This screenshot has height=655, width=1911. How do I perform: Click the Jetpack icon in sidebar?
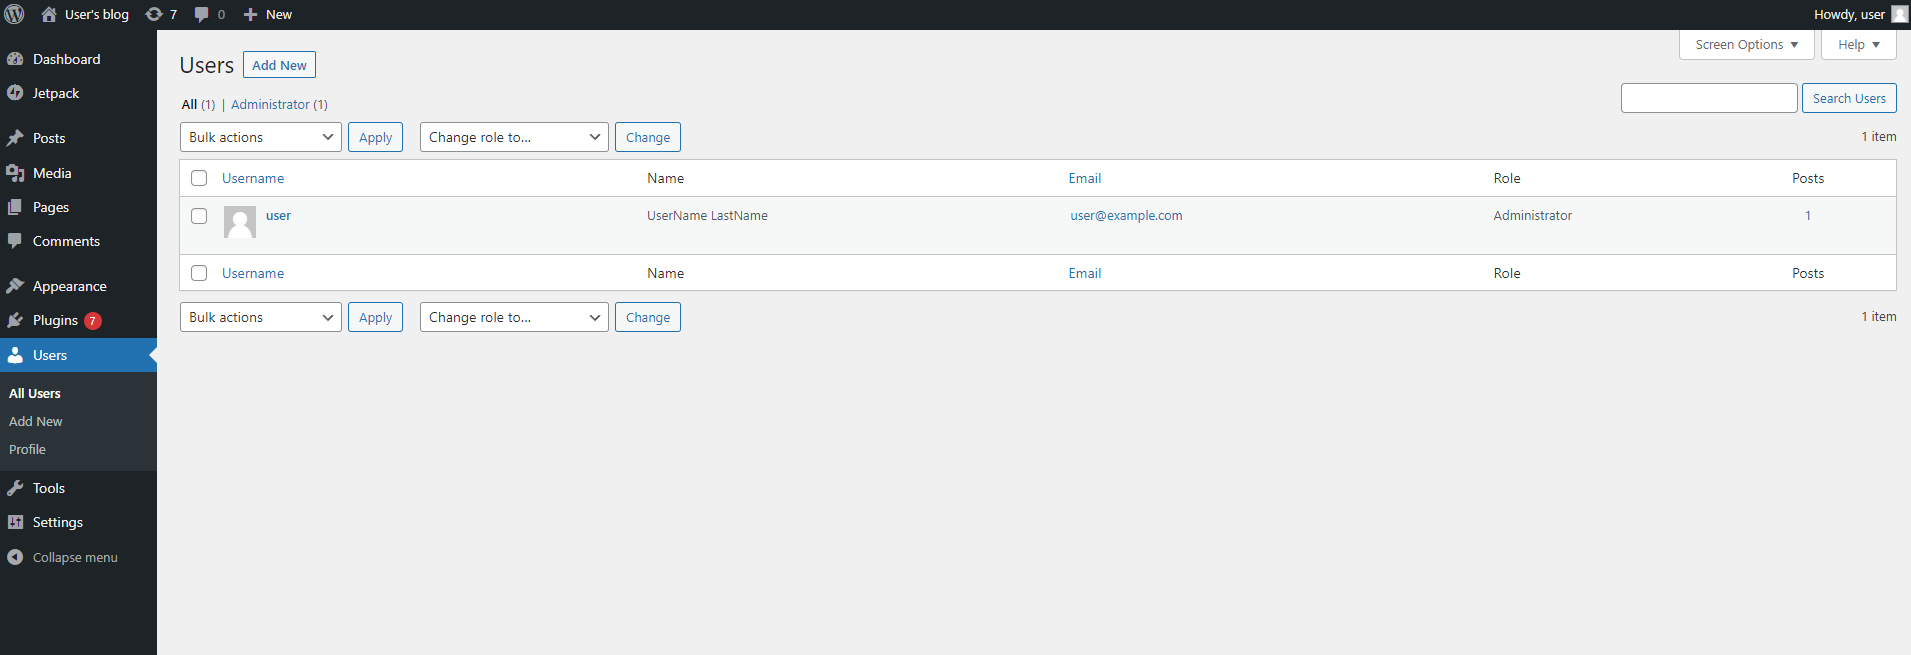pyautogui.click(x=15, y=93)
